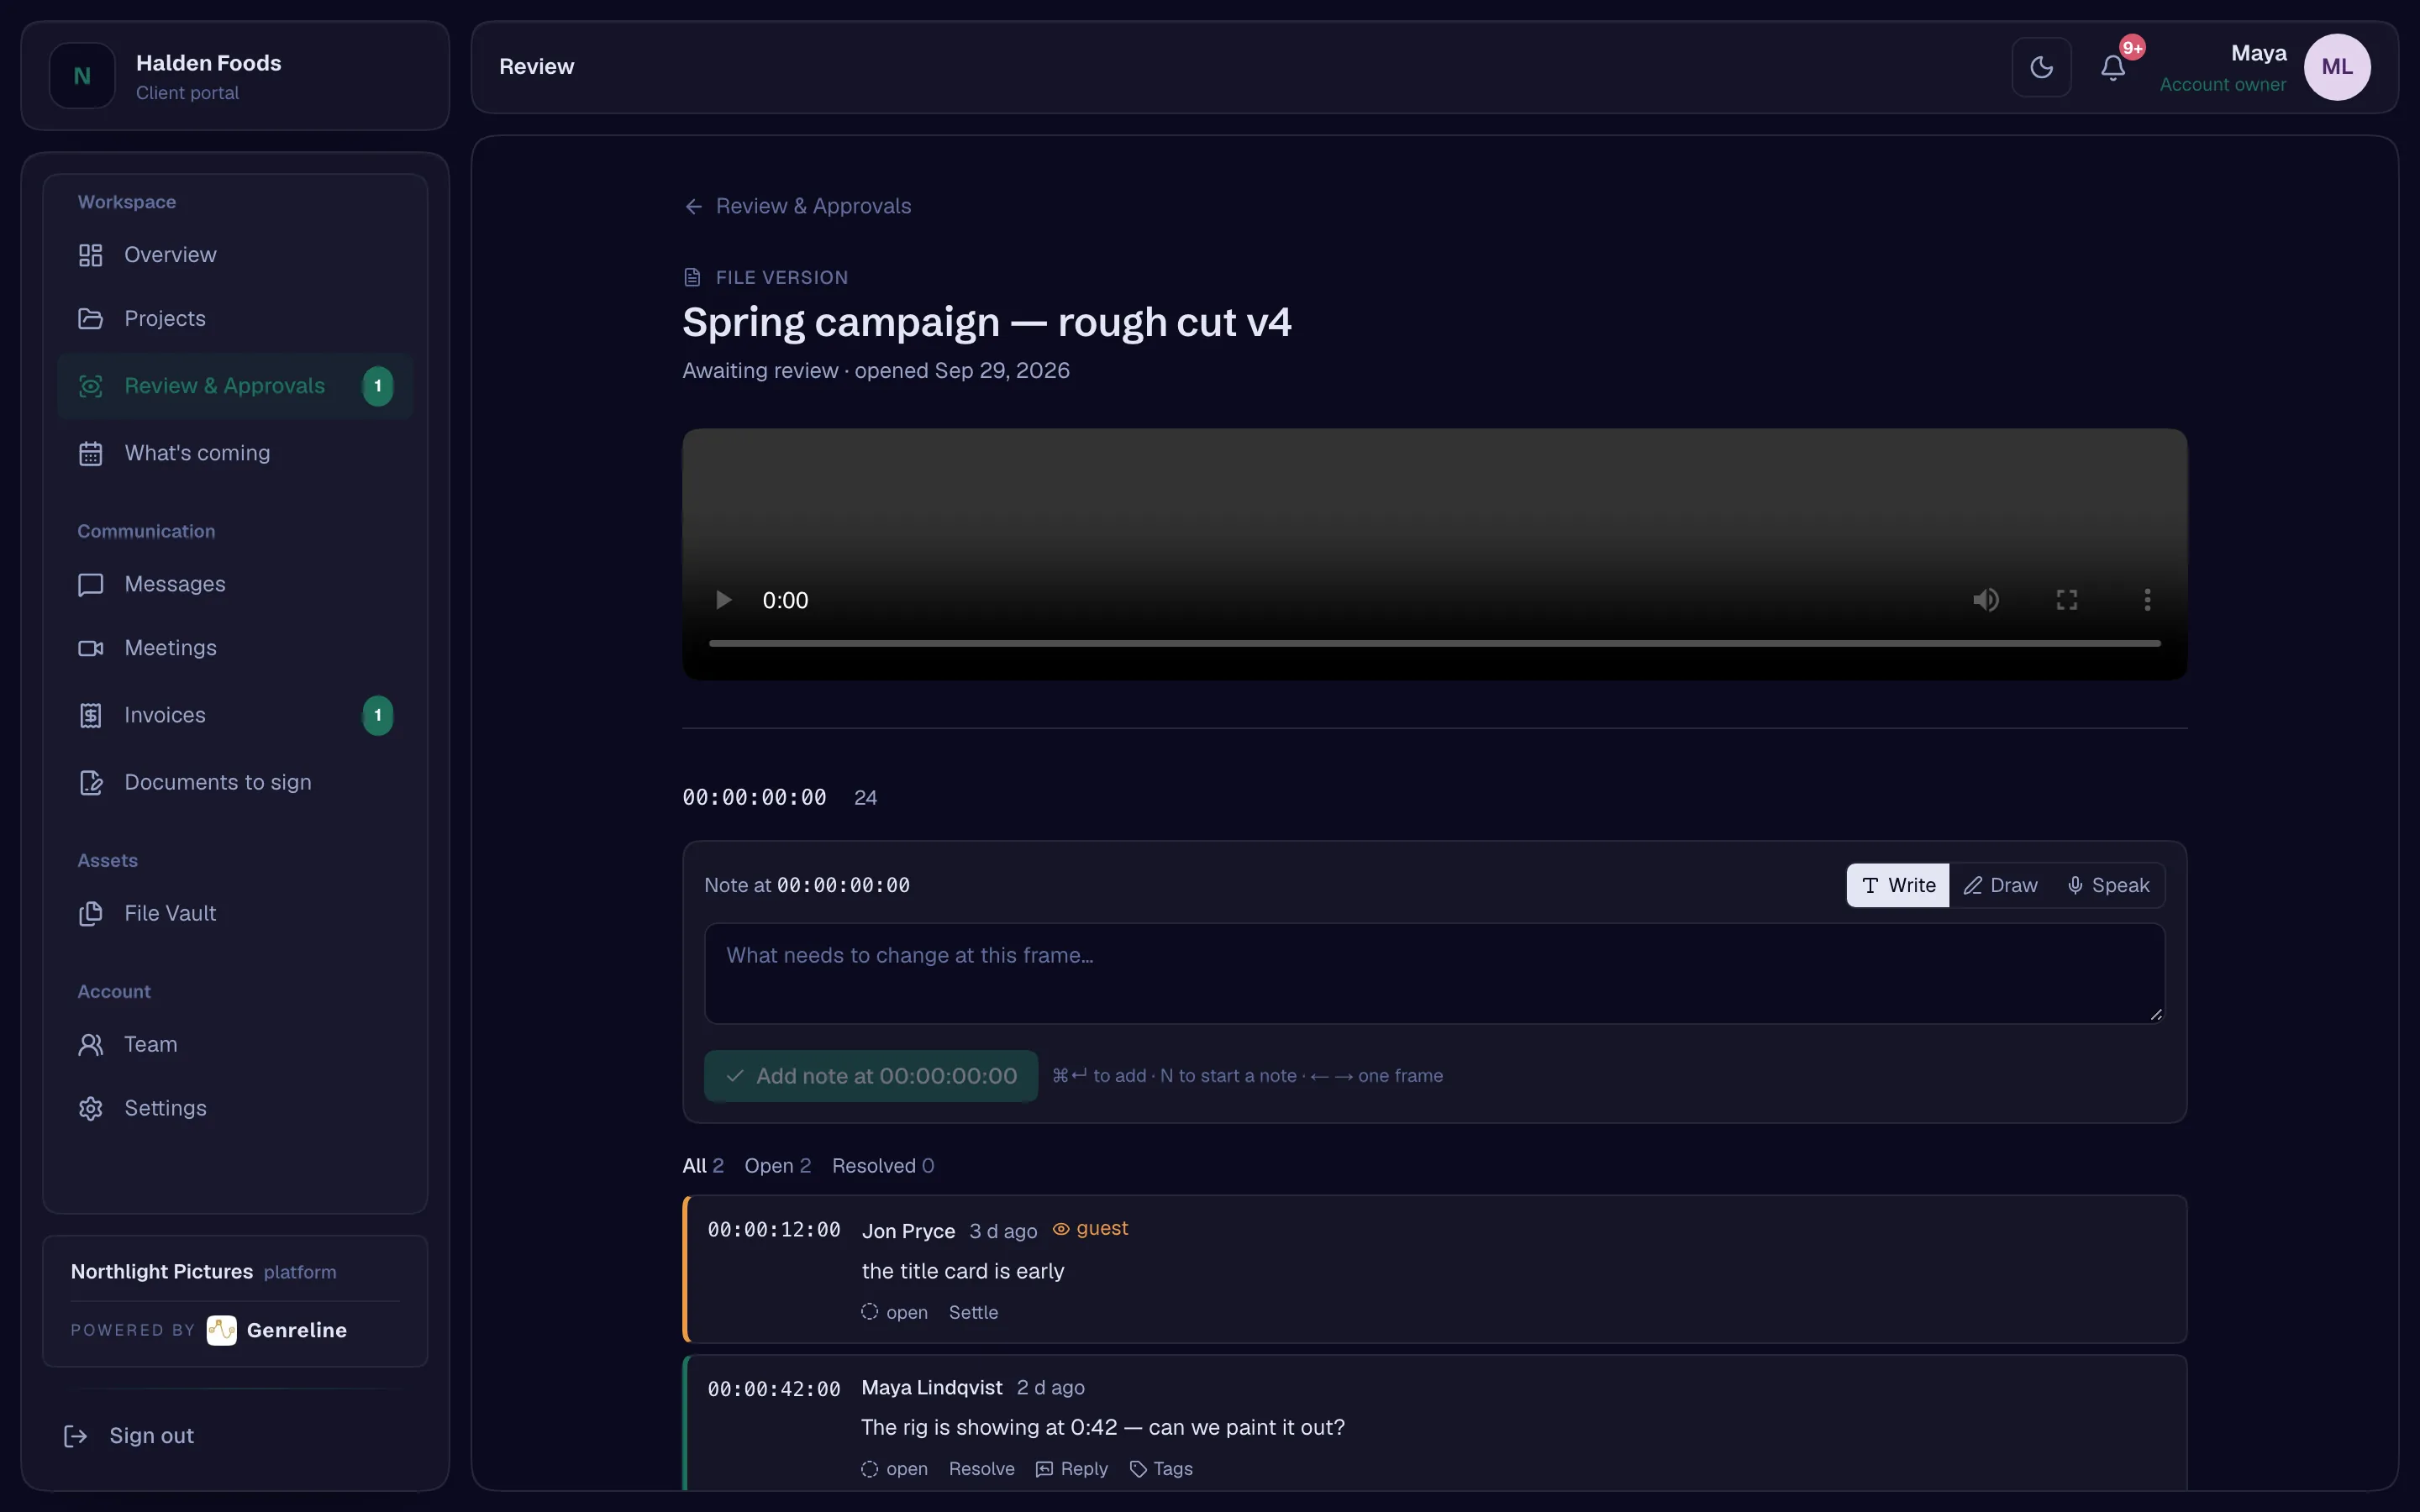The image size is (2420, 1512).
Task: Toggle open status on Jon Pryce's comment
Action: click(x=894, y=1312)
